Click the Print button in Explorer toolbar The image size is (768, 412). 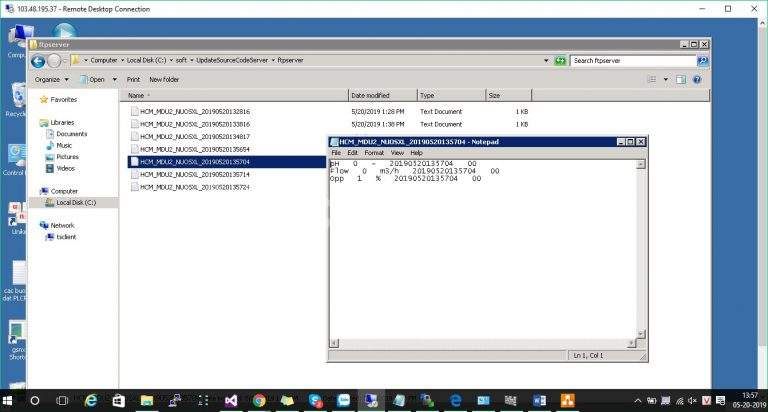click(133, 79)
